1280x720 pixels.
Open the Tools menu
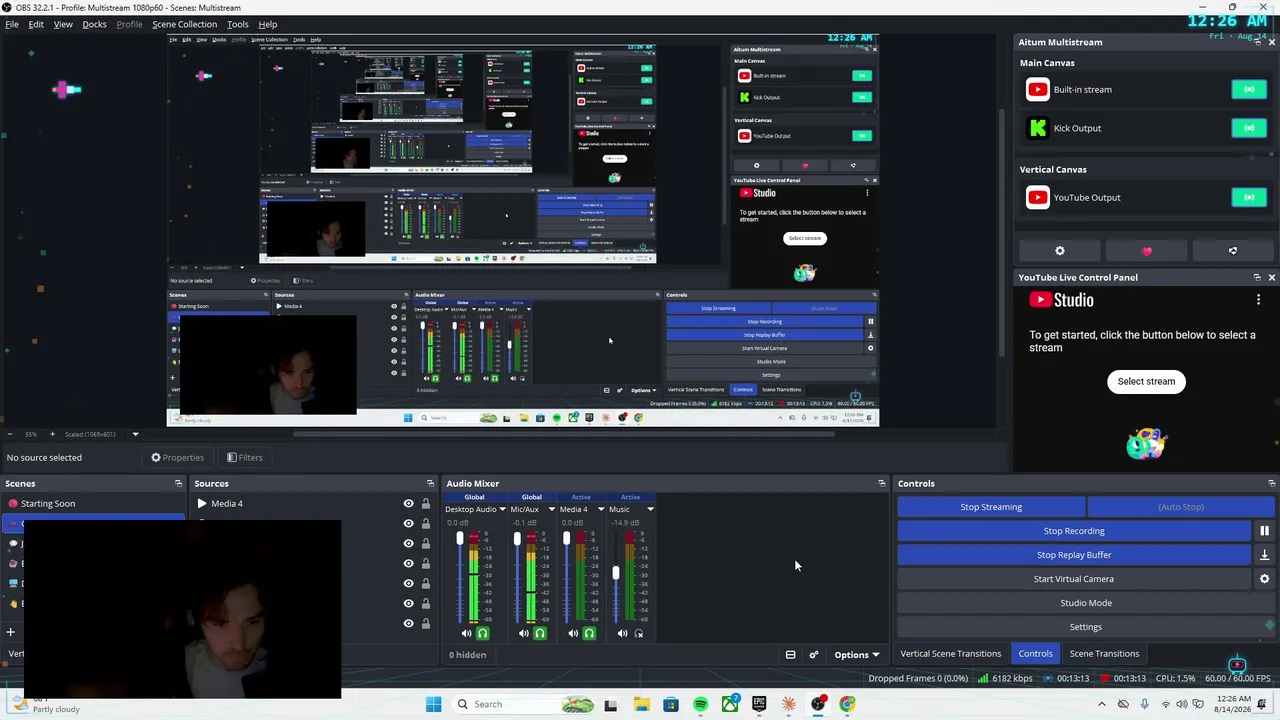point(237,24)
